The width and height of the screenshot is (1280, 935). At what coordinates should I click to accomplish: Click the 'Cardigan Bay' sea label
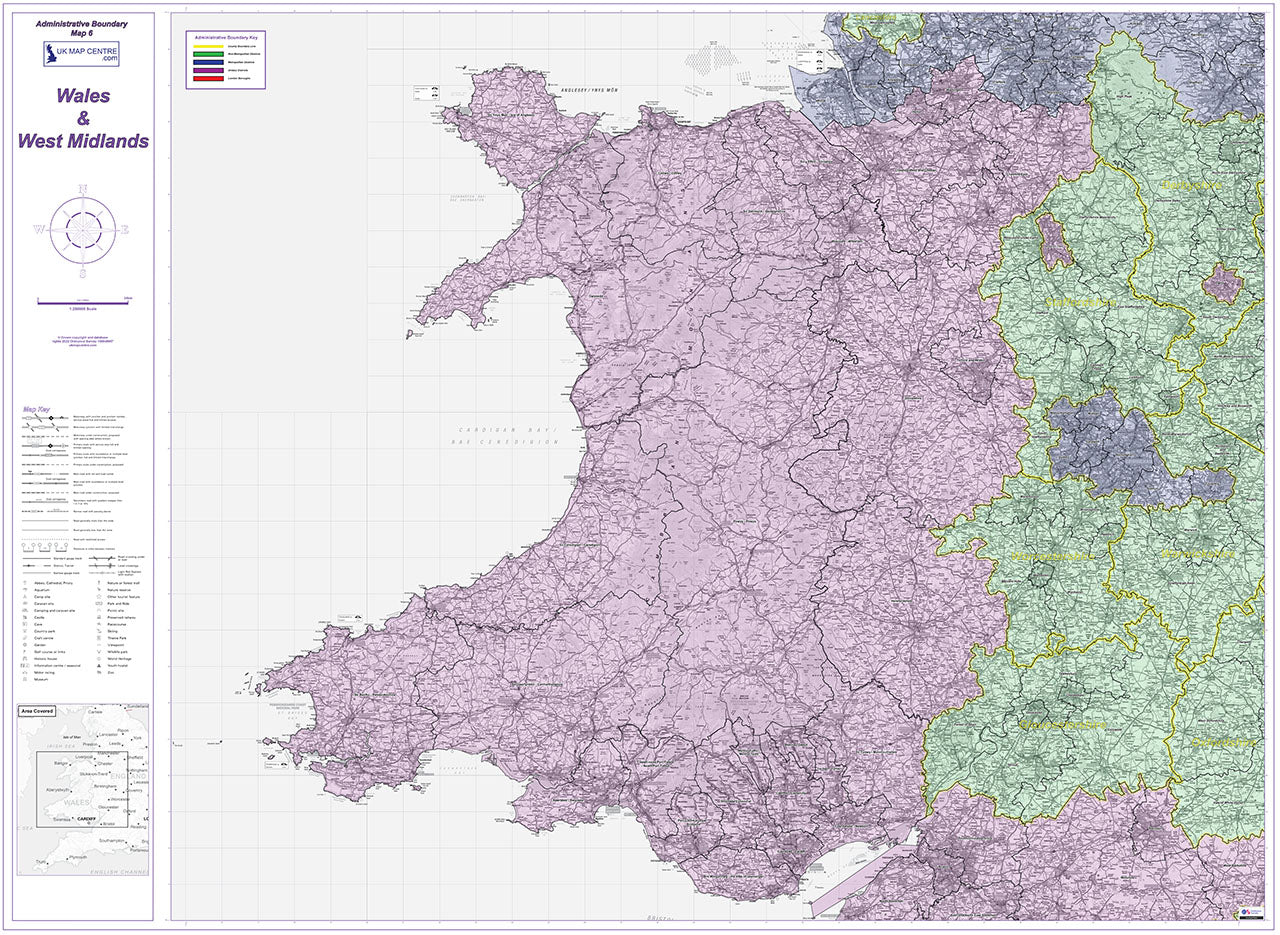point(501,431)
